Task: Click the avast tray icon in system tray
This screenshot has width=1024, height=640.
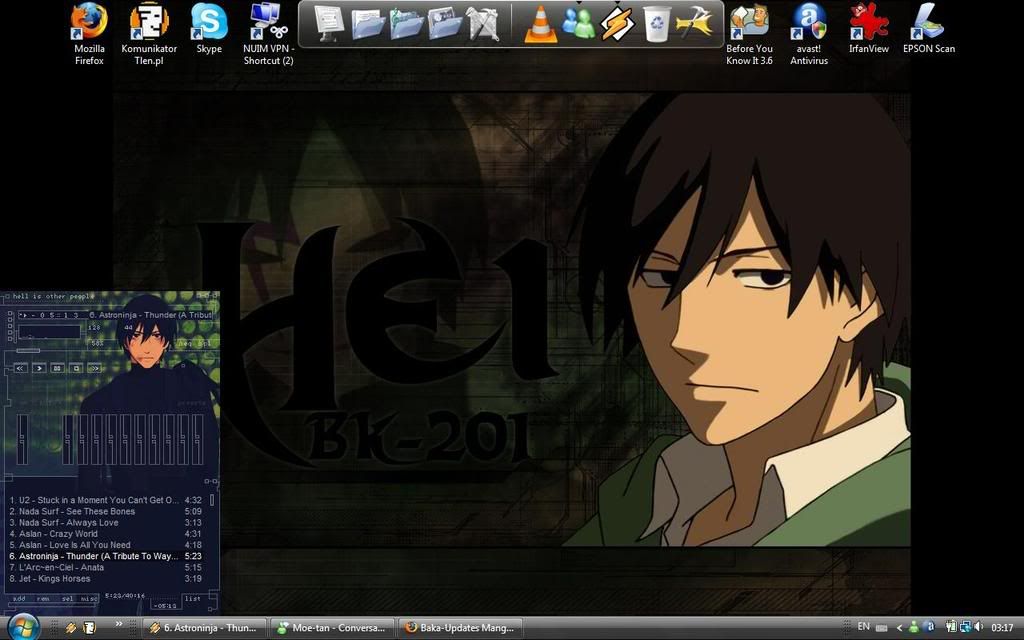Action: point(930,627)
